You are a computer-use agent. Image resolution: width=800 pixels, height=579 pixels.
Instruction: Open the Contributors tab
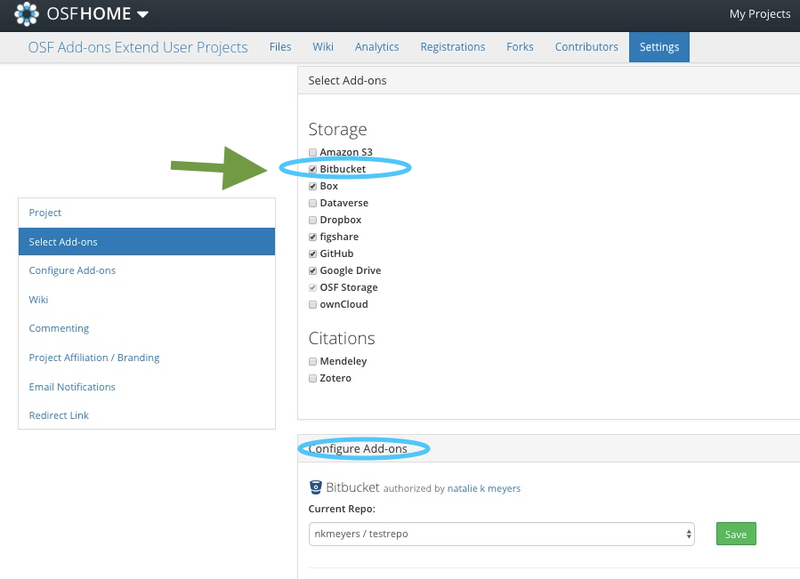pos(586,47)
